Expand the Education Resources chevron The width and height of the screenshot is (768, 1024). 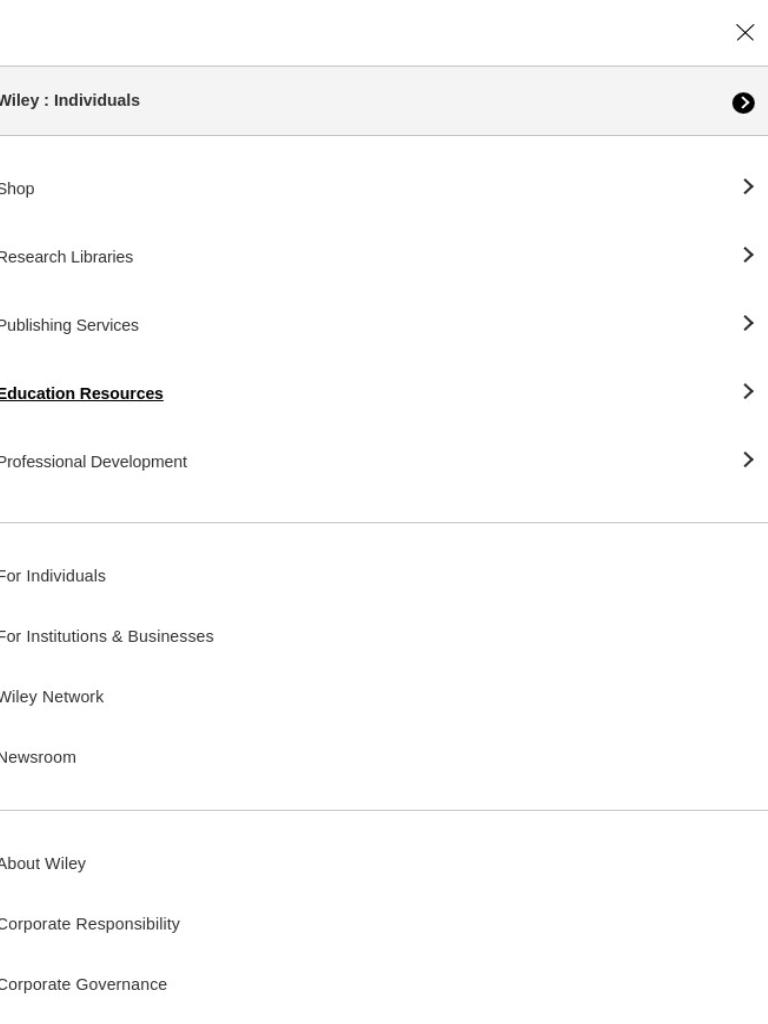(748, 391)
